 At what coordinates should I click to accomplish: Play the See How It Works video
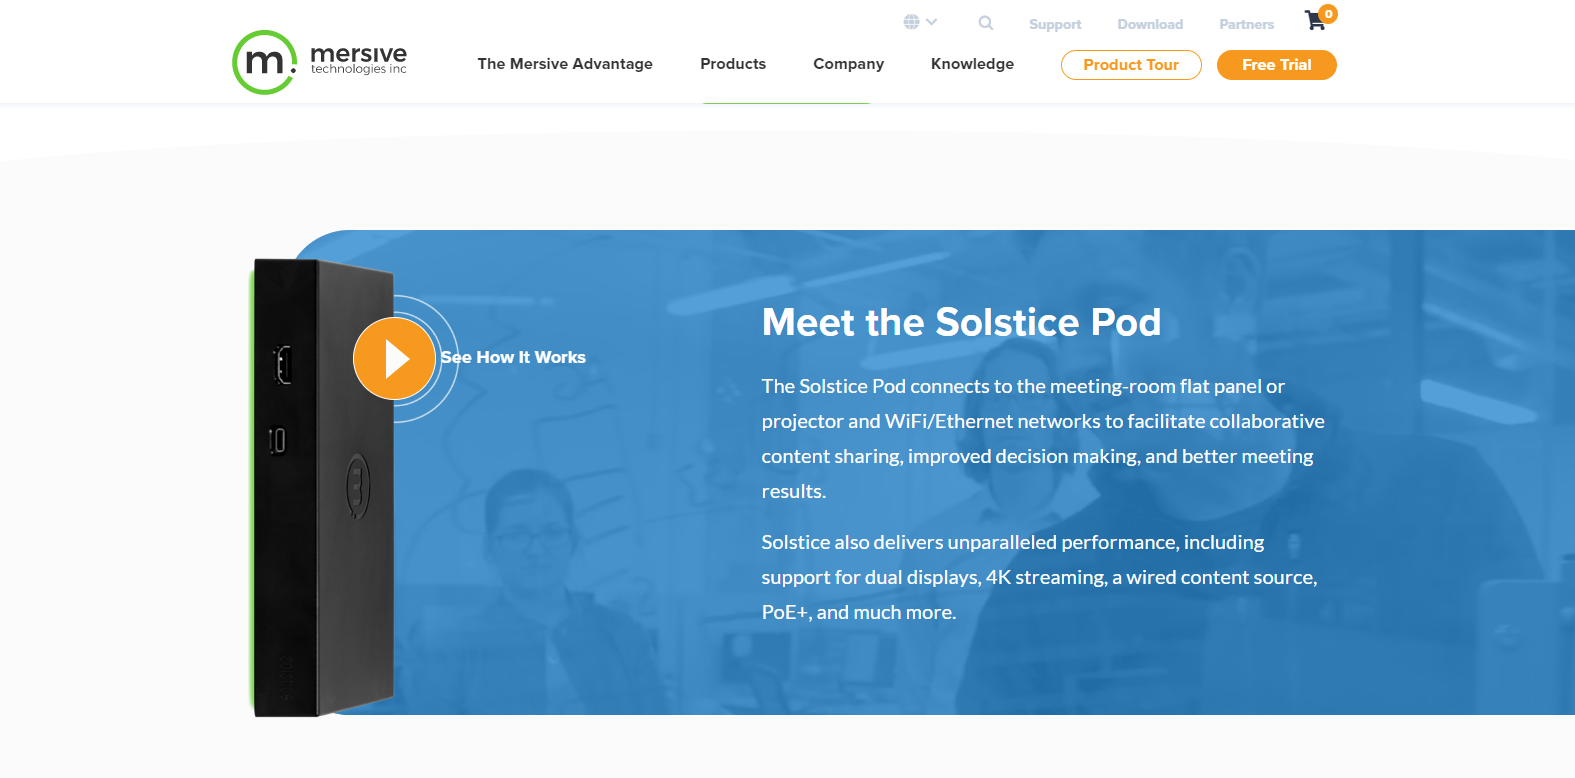(395, 358)
